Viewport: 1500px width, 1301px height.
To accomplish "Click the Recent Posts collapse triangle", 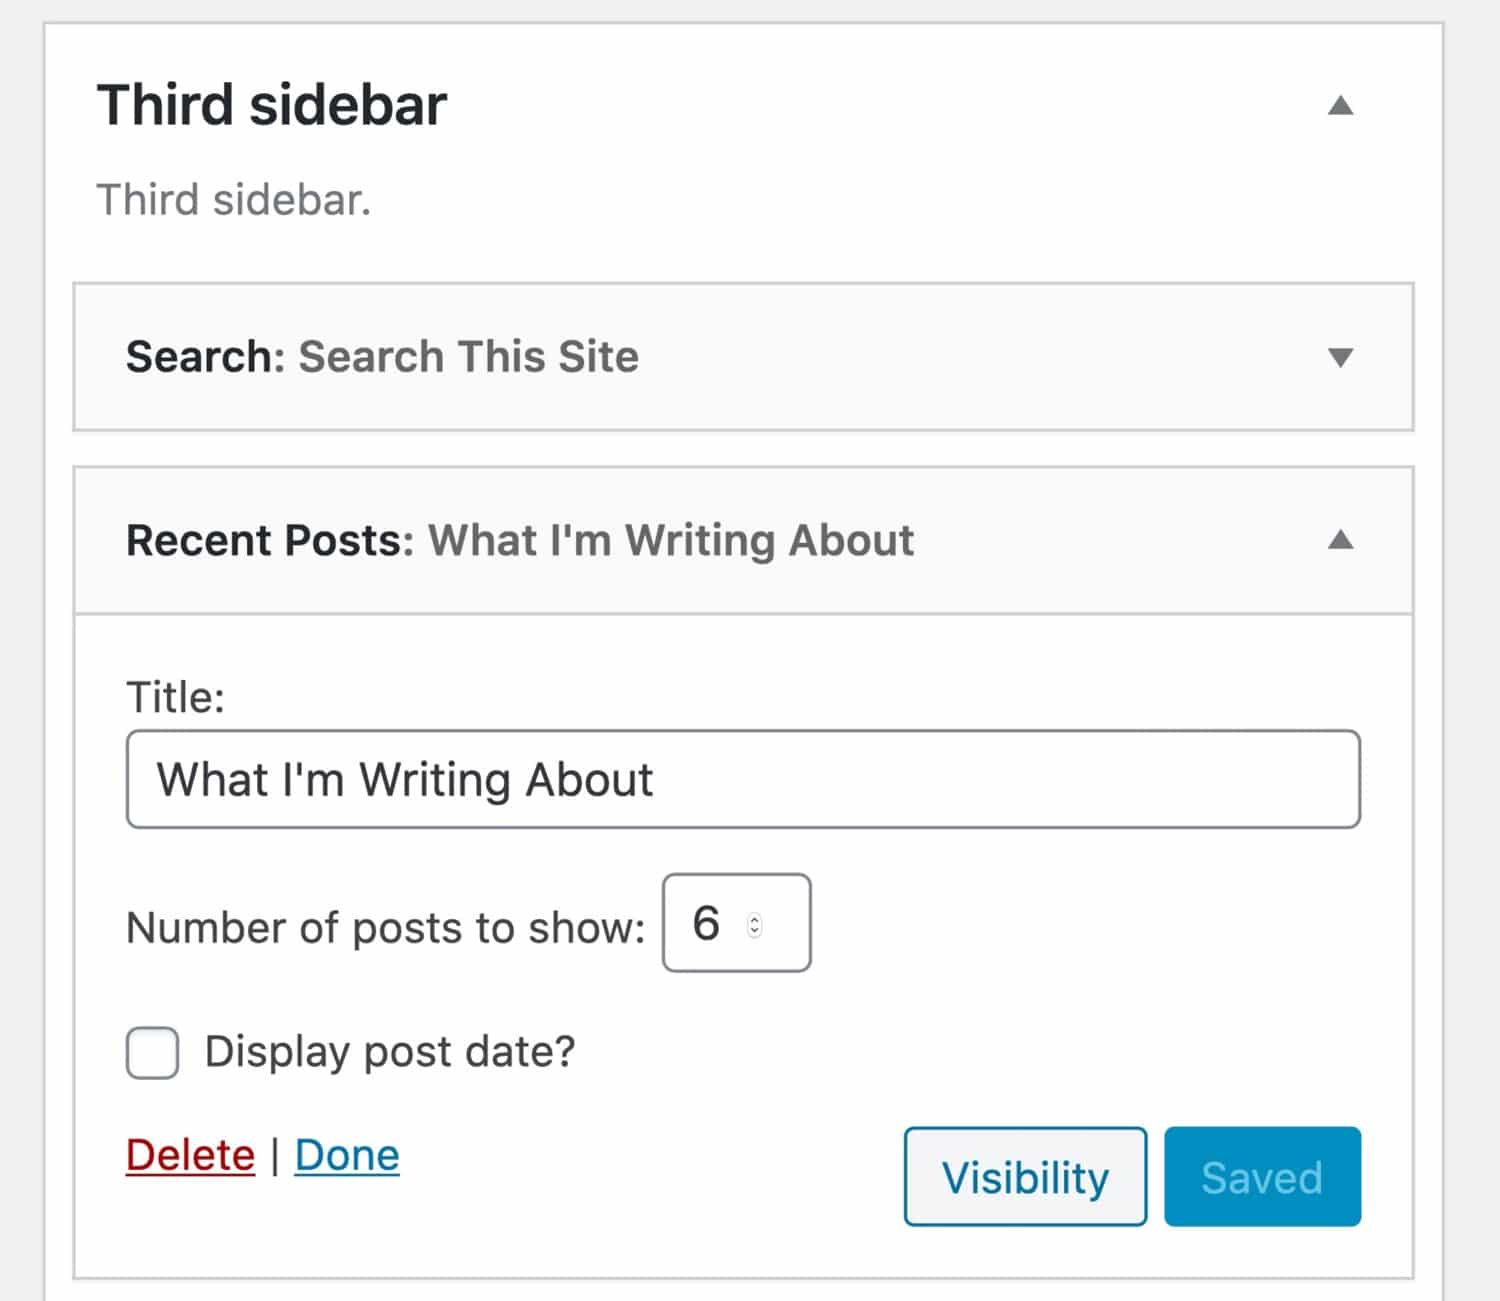I will coord(1342,541).
